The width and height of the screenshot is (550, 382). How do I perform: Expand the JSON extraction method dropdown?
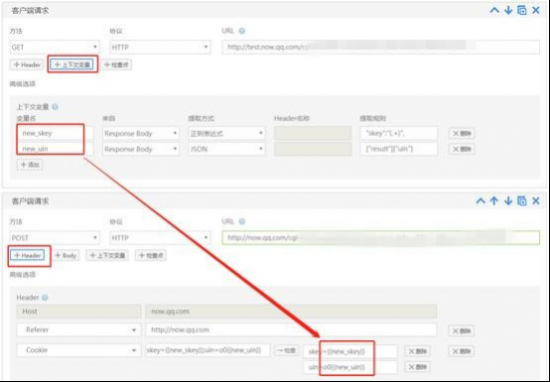pos(227,149)
